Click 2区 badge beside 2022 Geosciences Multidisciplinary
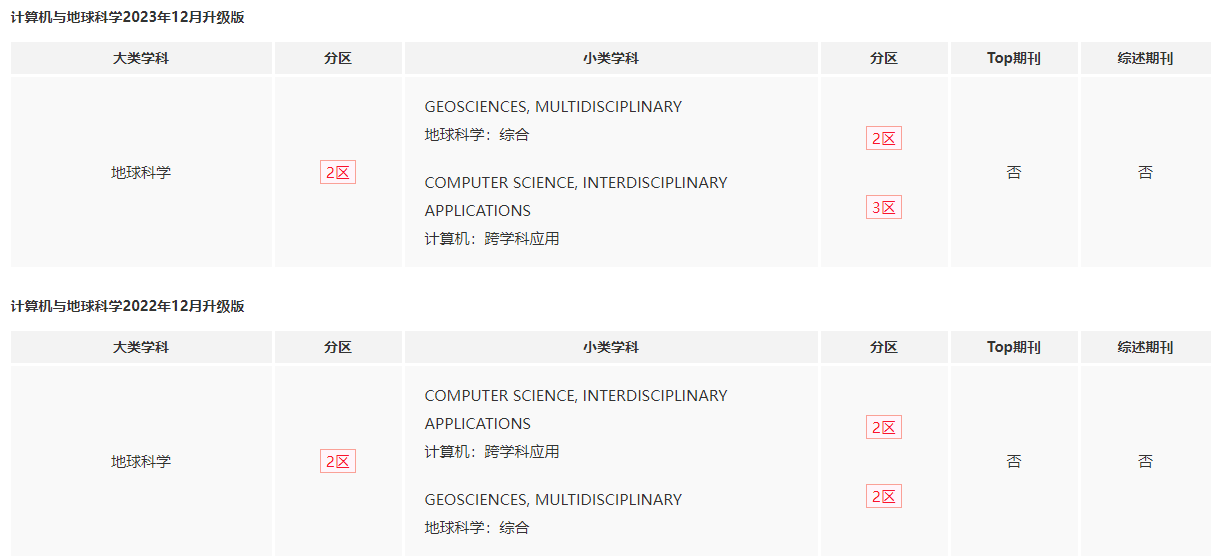Screen dimensions: 1220x557 884,496
